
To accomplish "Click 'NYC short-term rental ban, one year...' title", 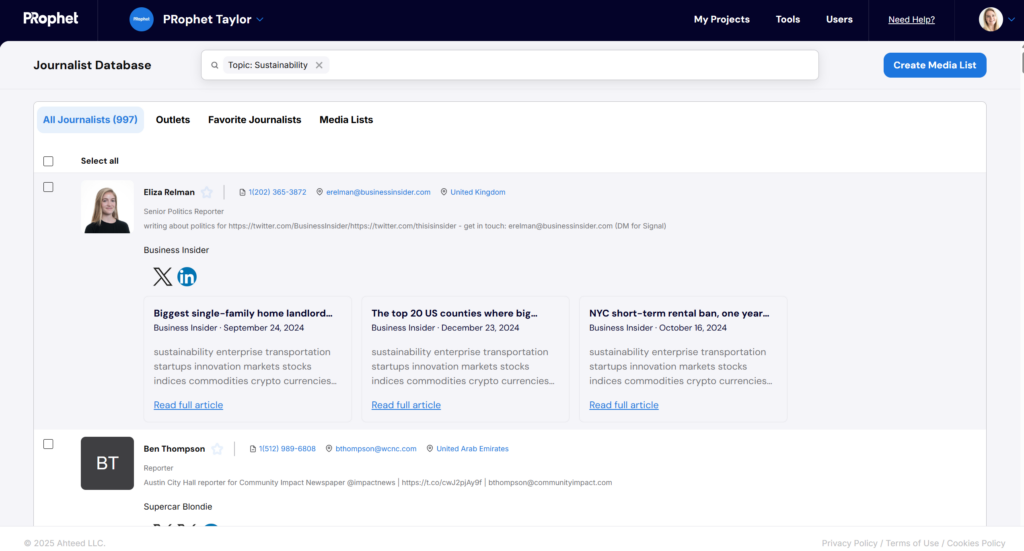I will click(x=679, y=313).
